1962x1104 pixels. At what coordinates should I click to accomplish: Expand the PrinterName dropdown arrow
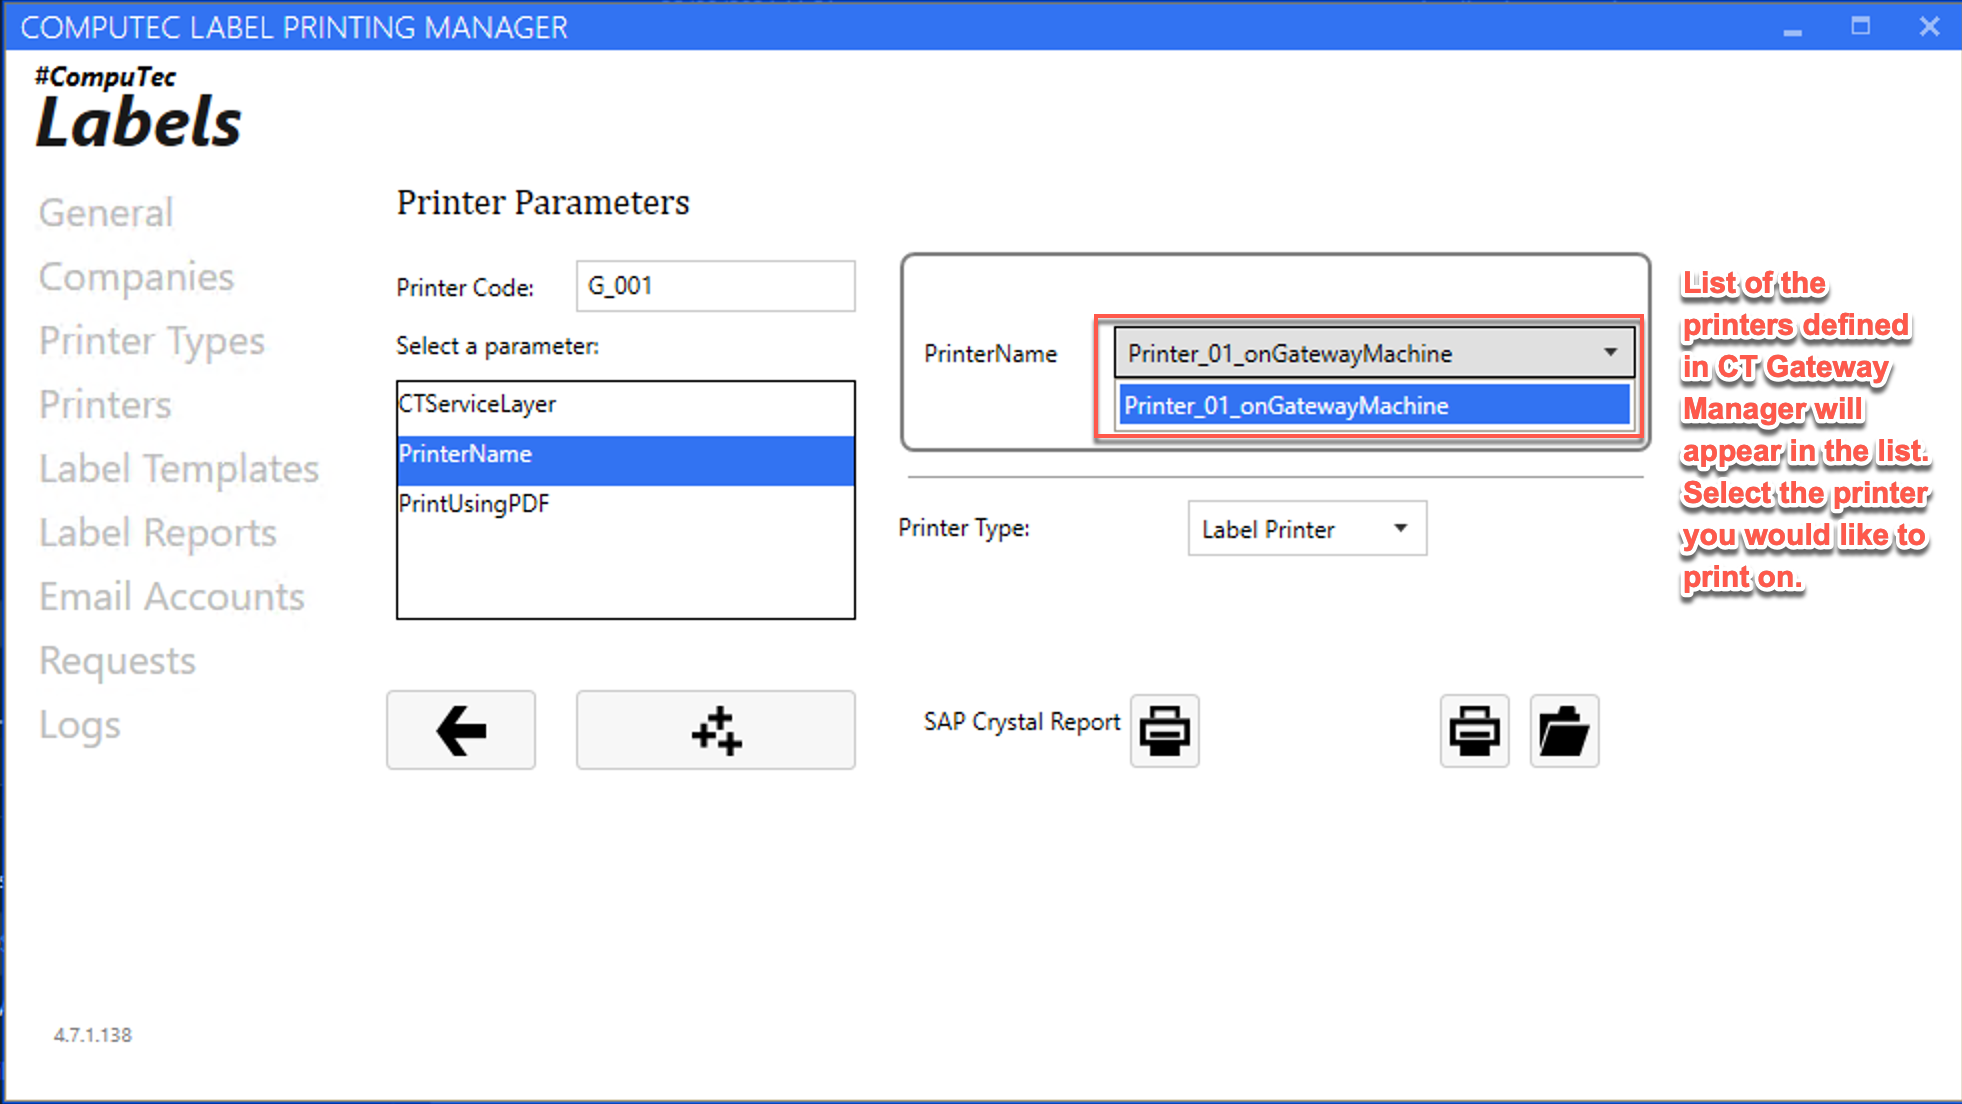[x=1610, y=352]
